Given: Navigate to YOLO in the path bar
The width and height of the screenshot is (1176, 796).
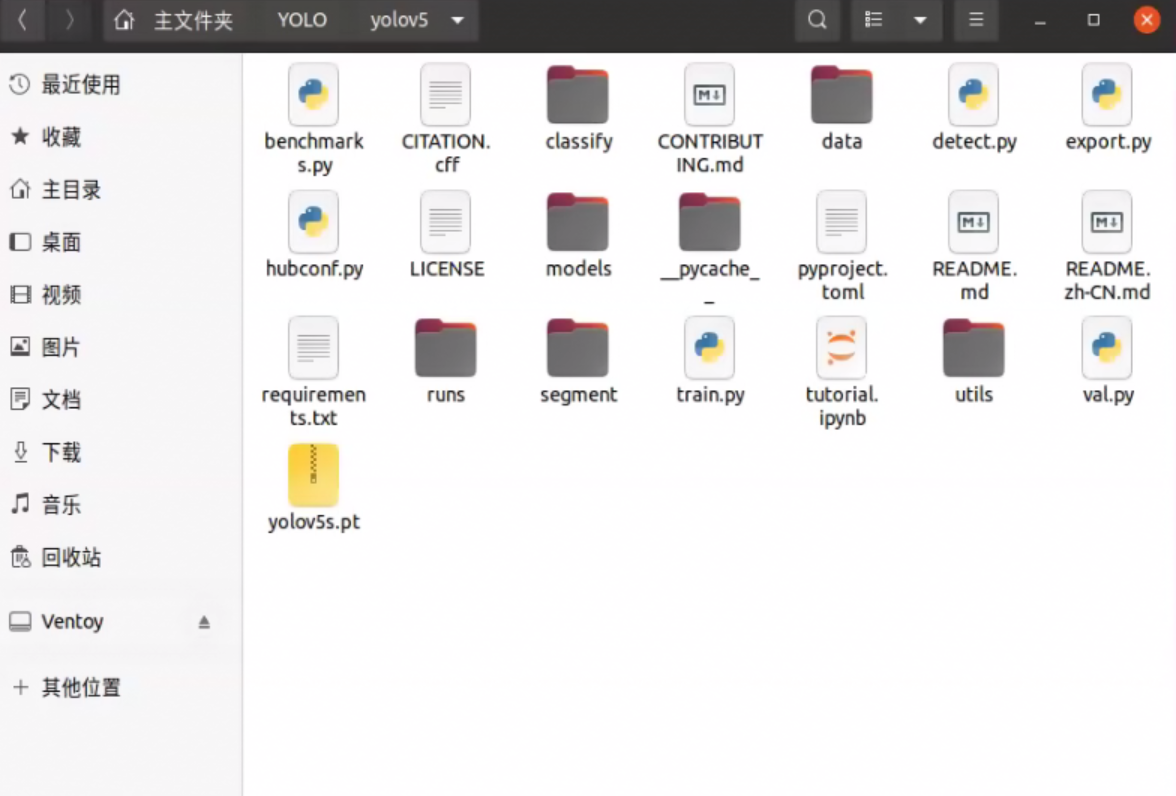Looking at the screenshot, I should coord(302,20).
